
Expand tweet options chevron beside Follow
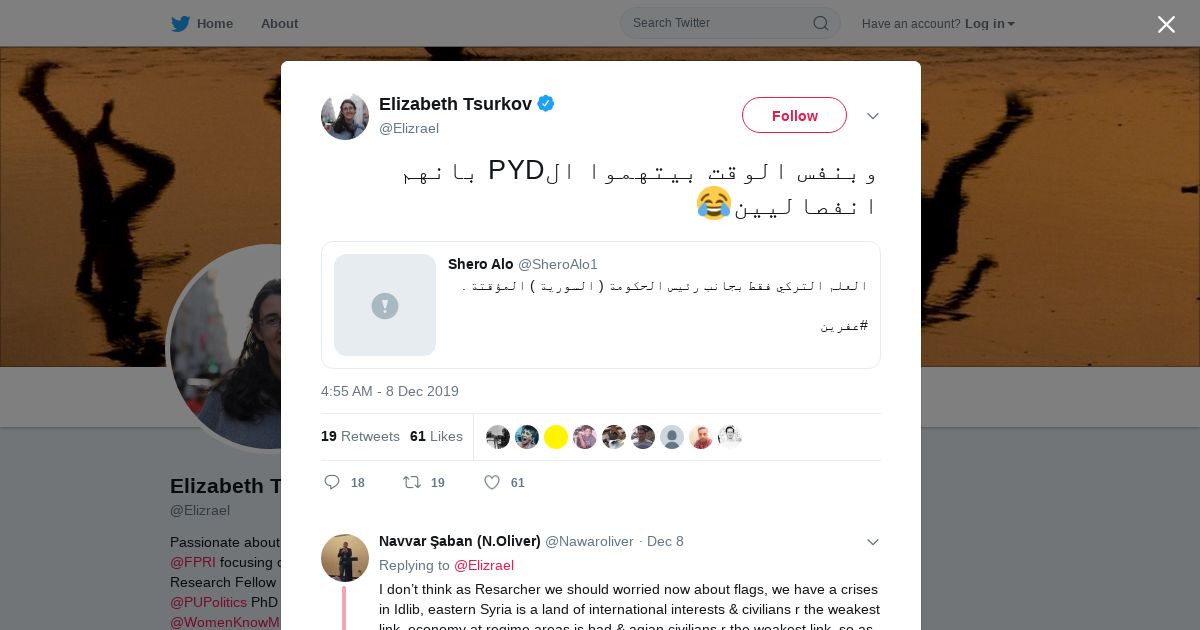873,116
